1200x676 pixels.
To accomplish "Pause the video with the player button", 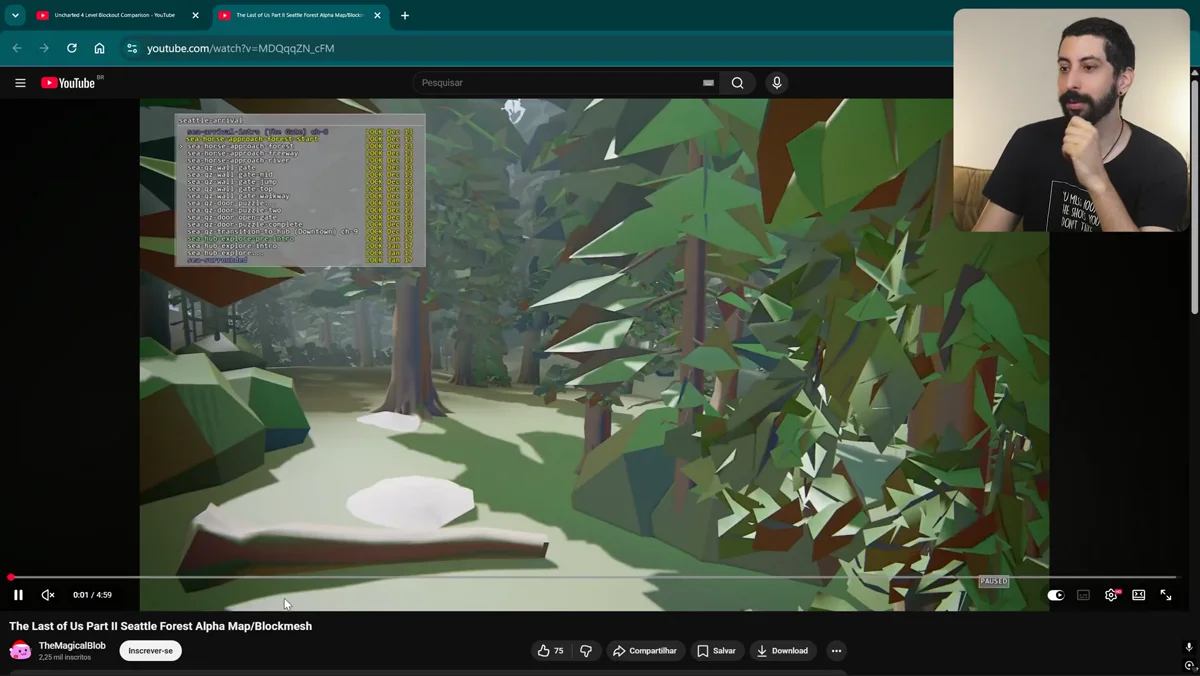I will click(18, 595).
